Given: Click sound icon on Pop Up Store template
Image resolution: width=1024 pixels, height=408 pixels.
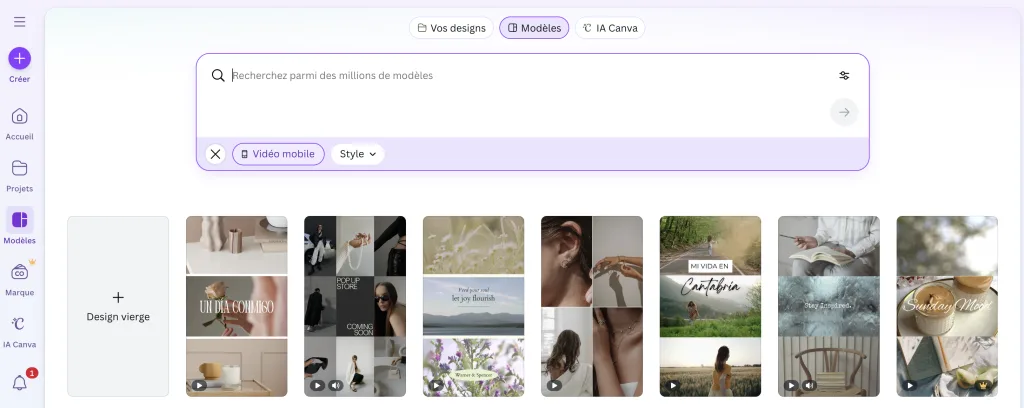Looking at the screenshot, I should point(335,386).
